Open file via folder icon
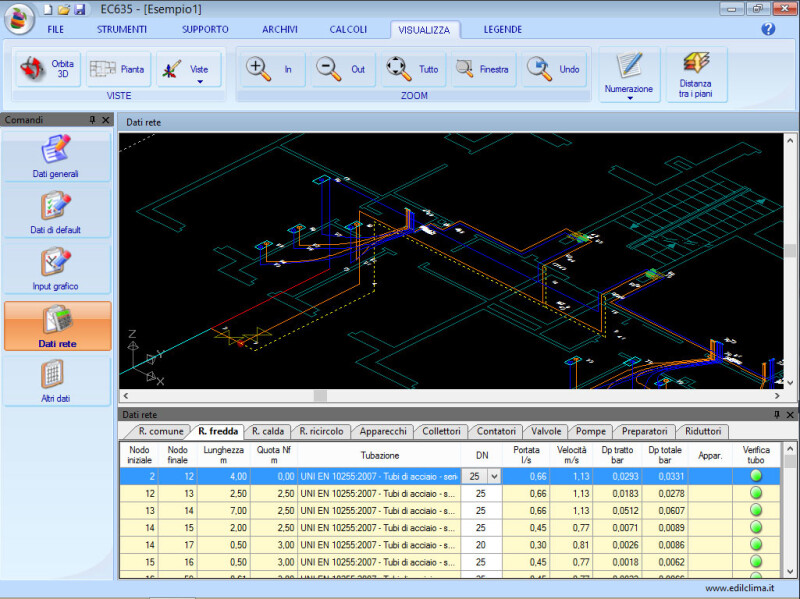Image resolution: width=800 pixels, height=599 pixels. click(x=64, y=10)
